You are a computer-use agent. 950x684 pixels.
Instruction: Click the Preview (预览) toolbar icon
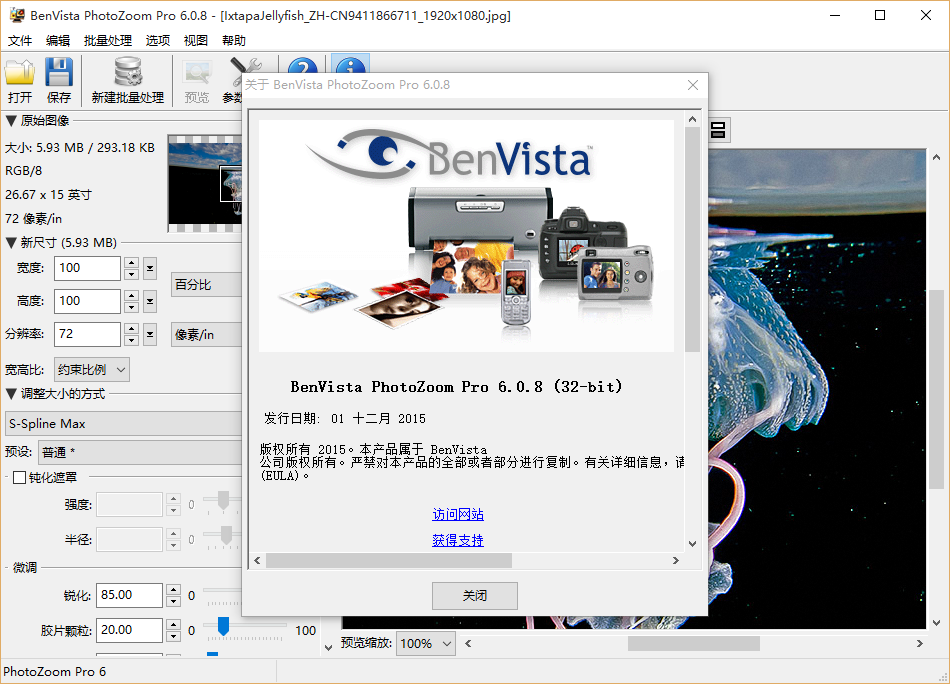pos(197,74)
